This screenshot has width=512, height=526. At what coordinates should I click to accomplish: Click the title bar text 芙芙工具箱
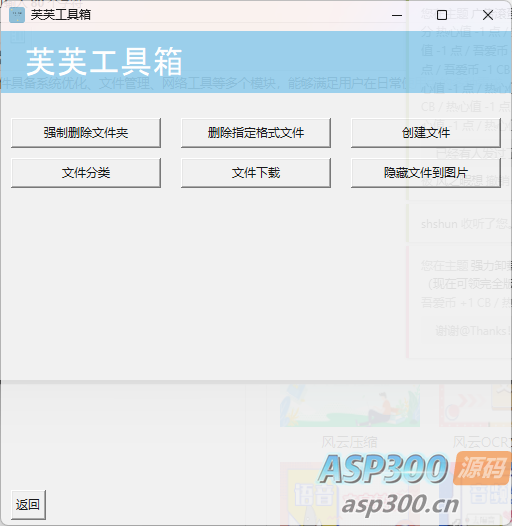[x=61, y=15]
